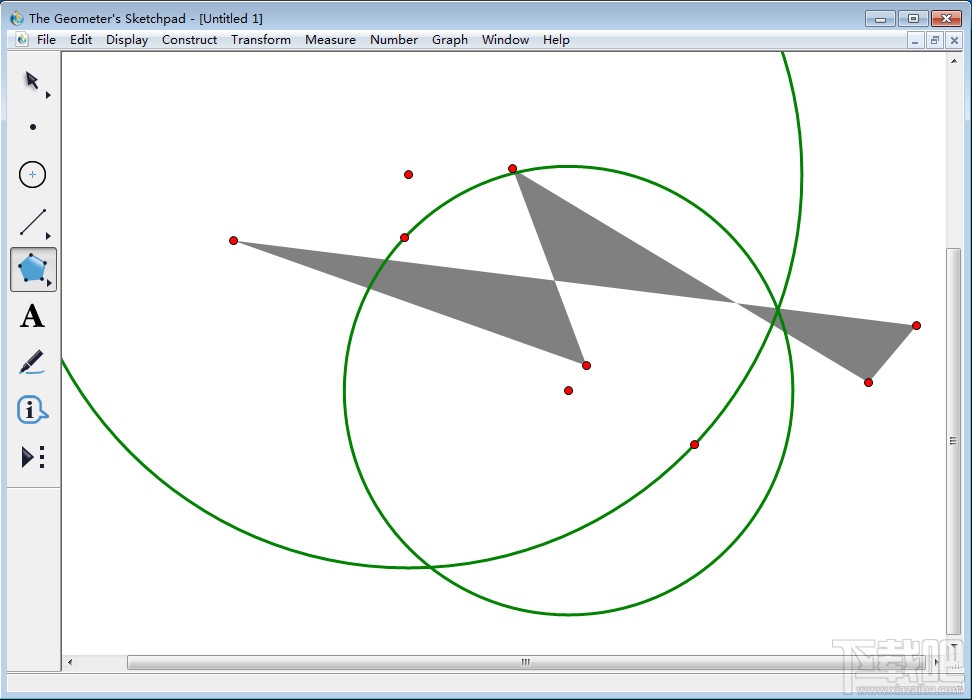Click the vertical scrollbar thumb
The width and height of the screenshot is (972, 700).
tap(953, 441)
